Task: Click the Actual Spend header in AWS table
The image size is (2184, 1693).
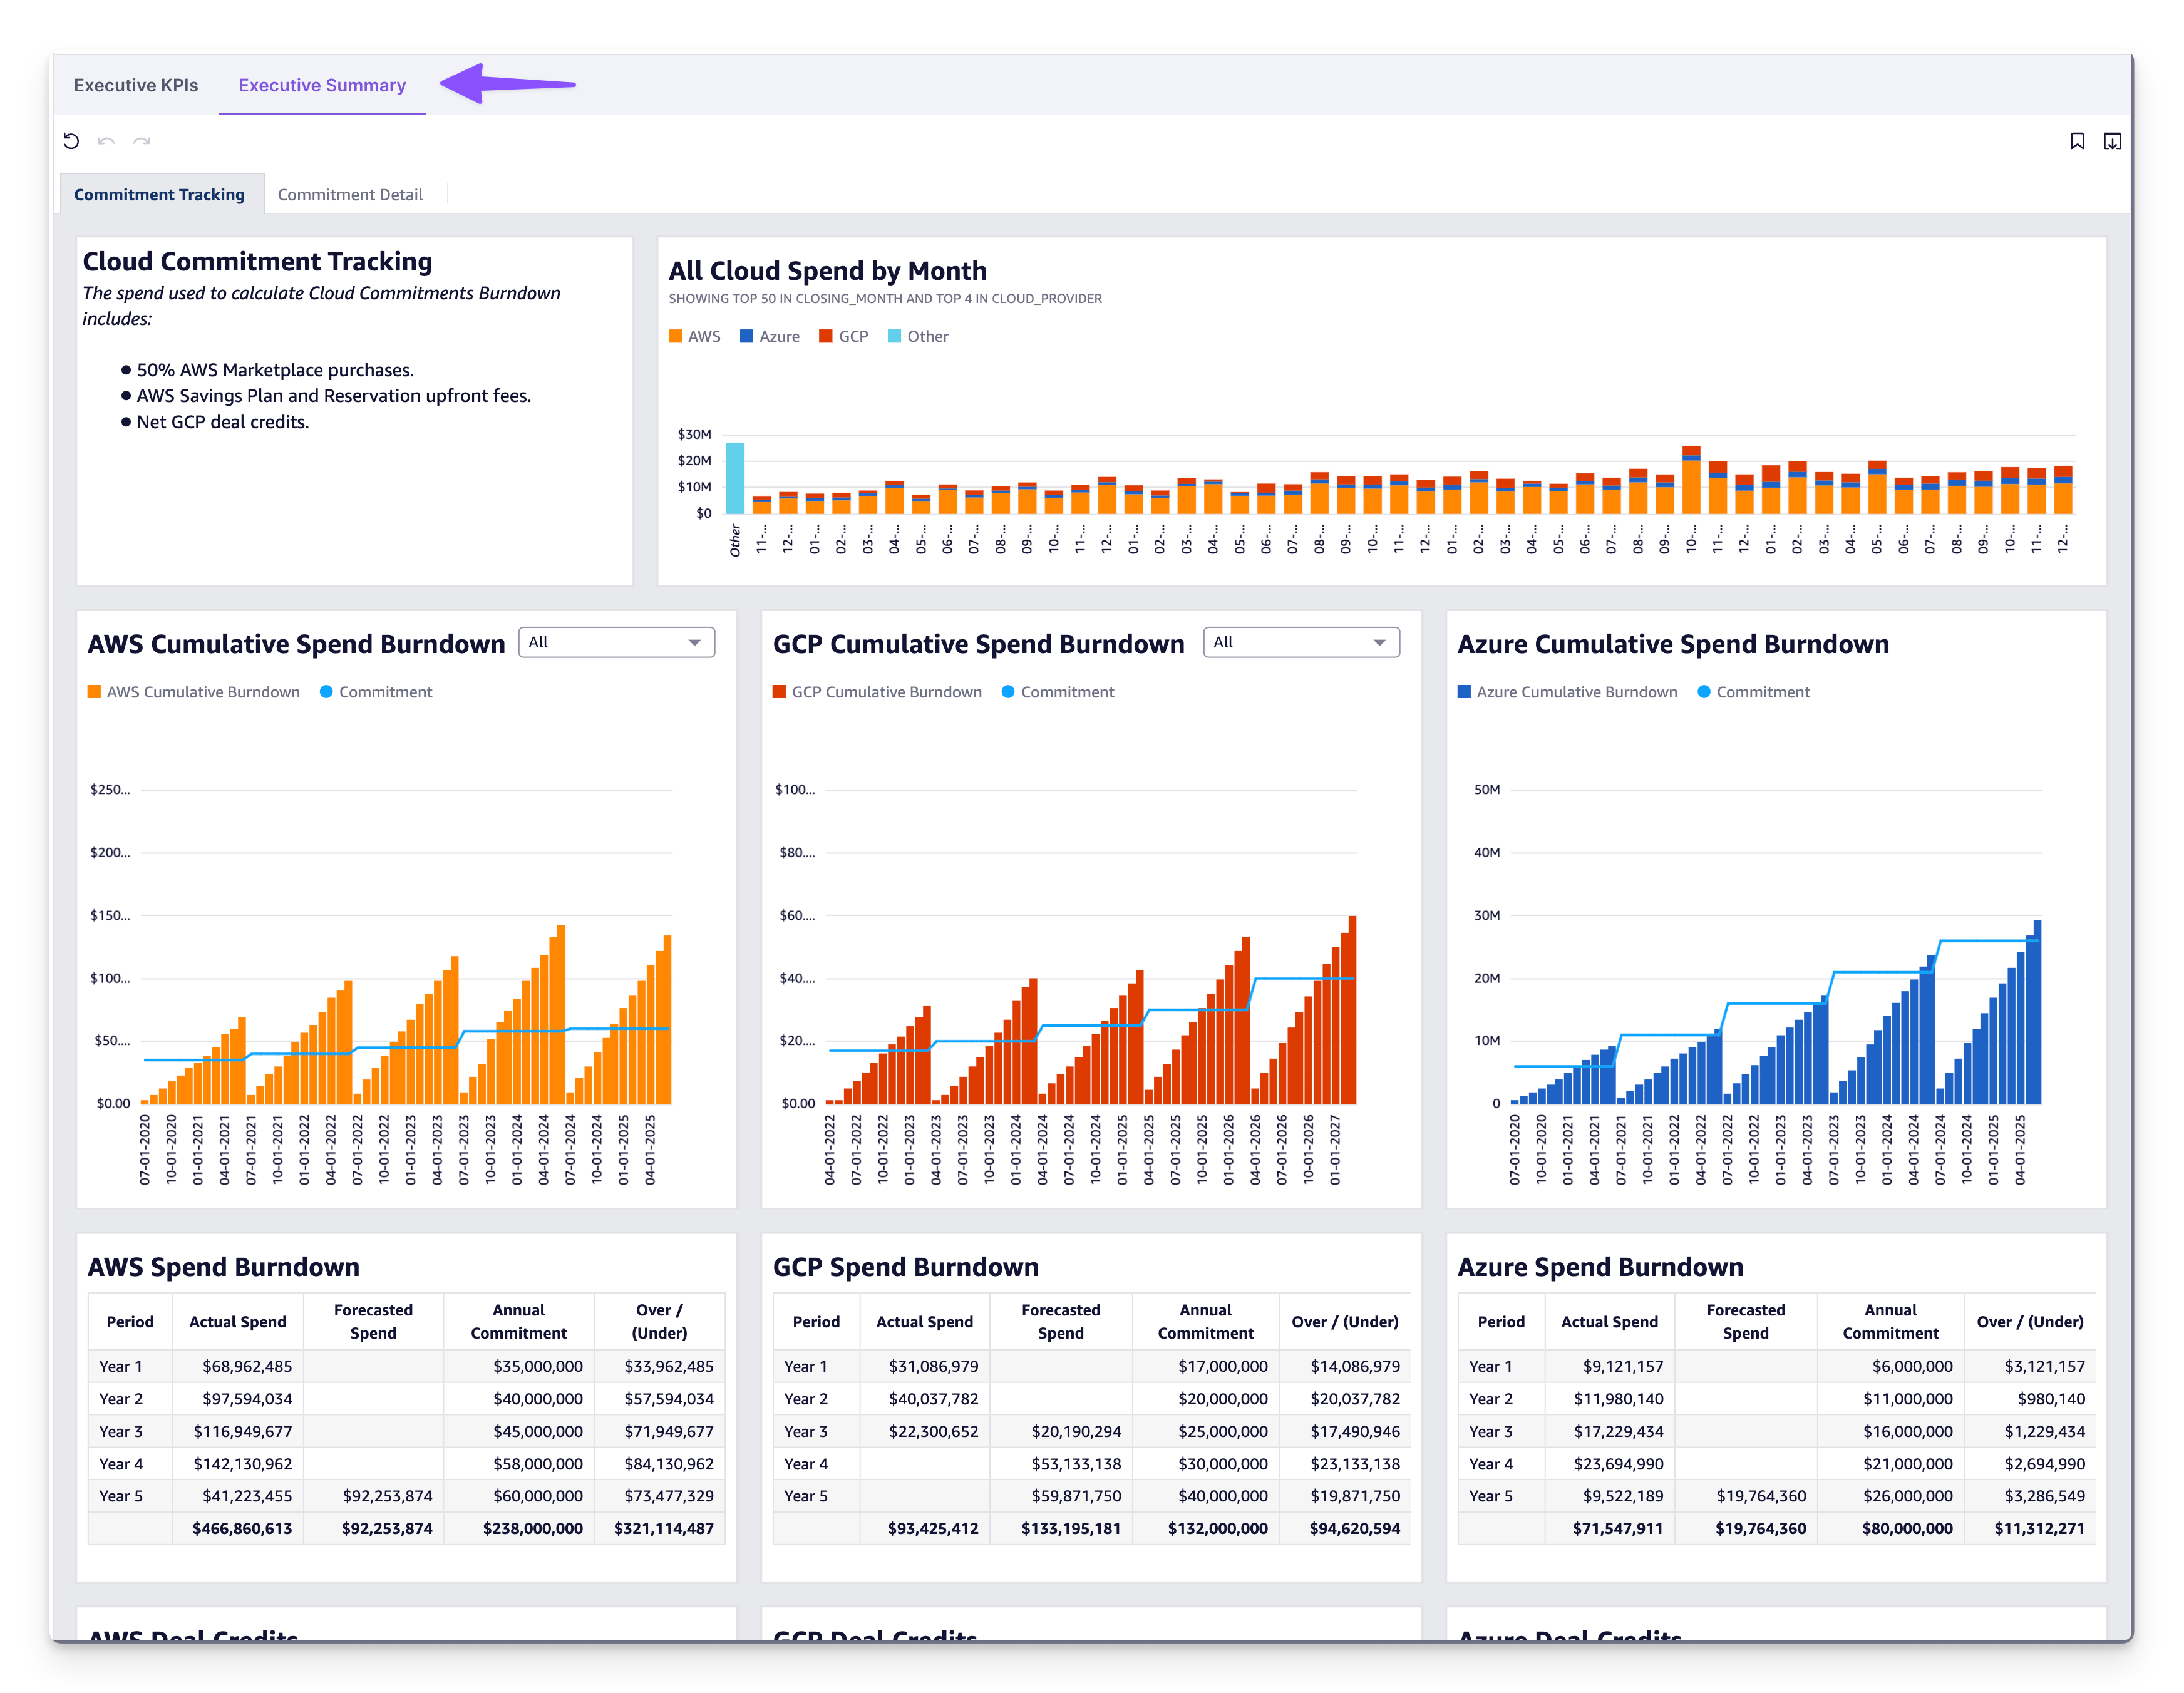Action: (238, 1322)
